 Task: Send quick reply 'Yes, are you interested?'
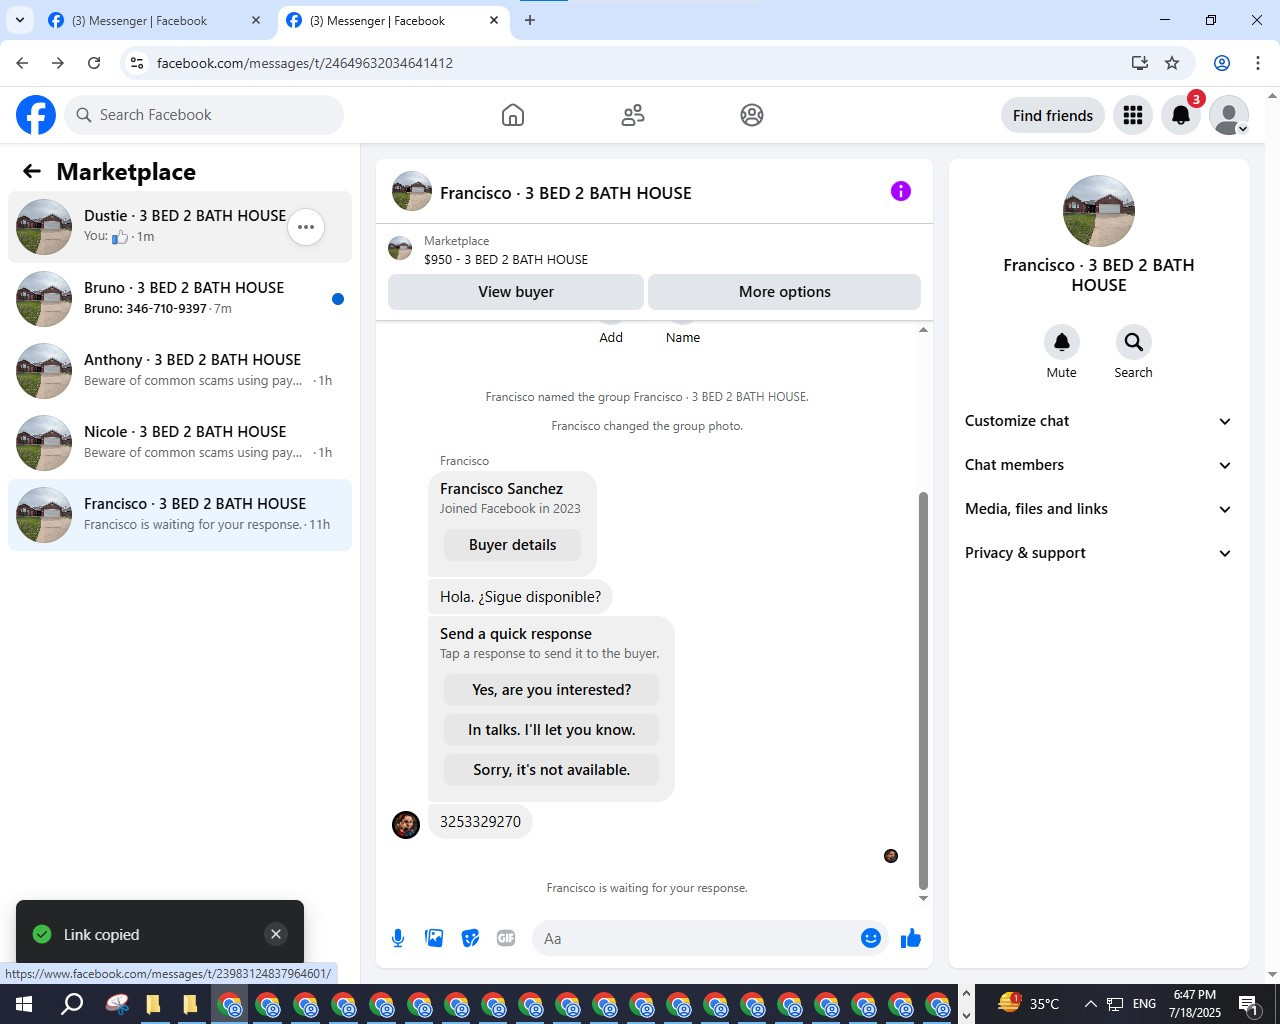(551, 690)
